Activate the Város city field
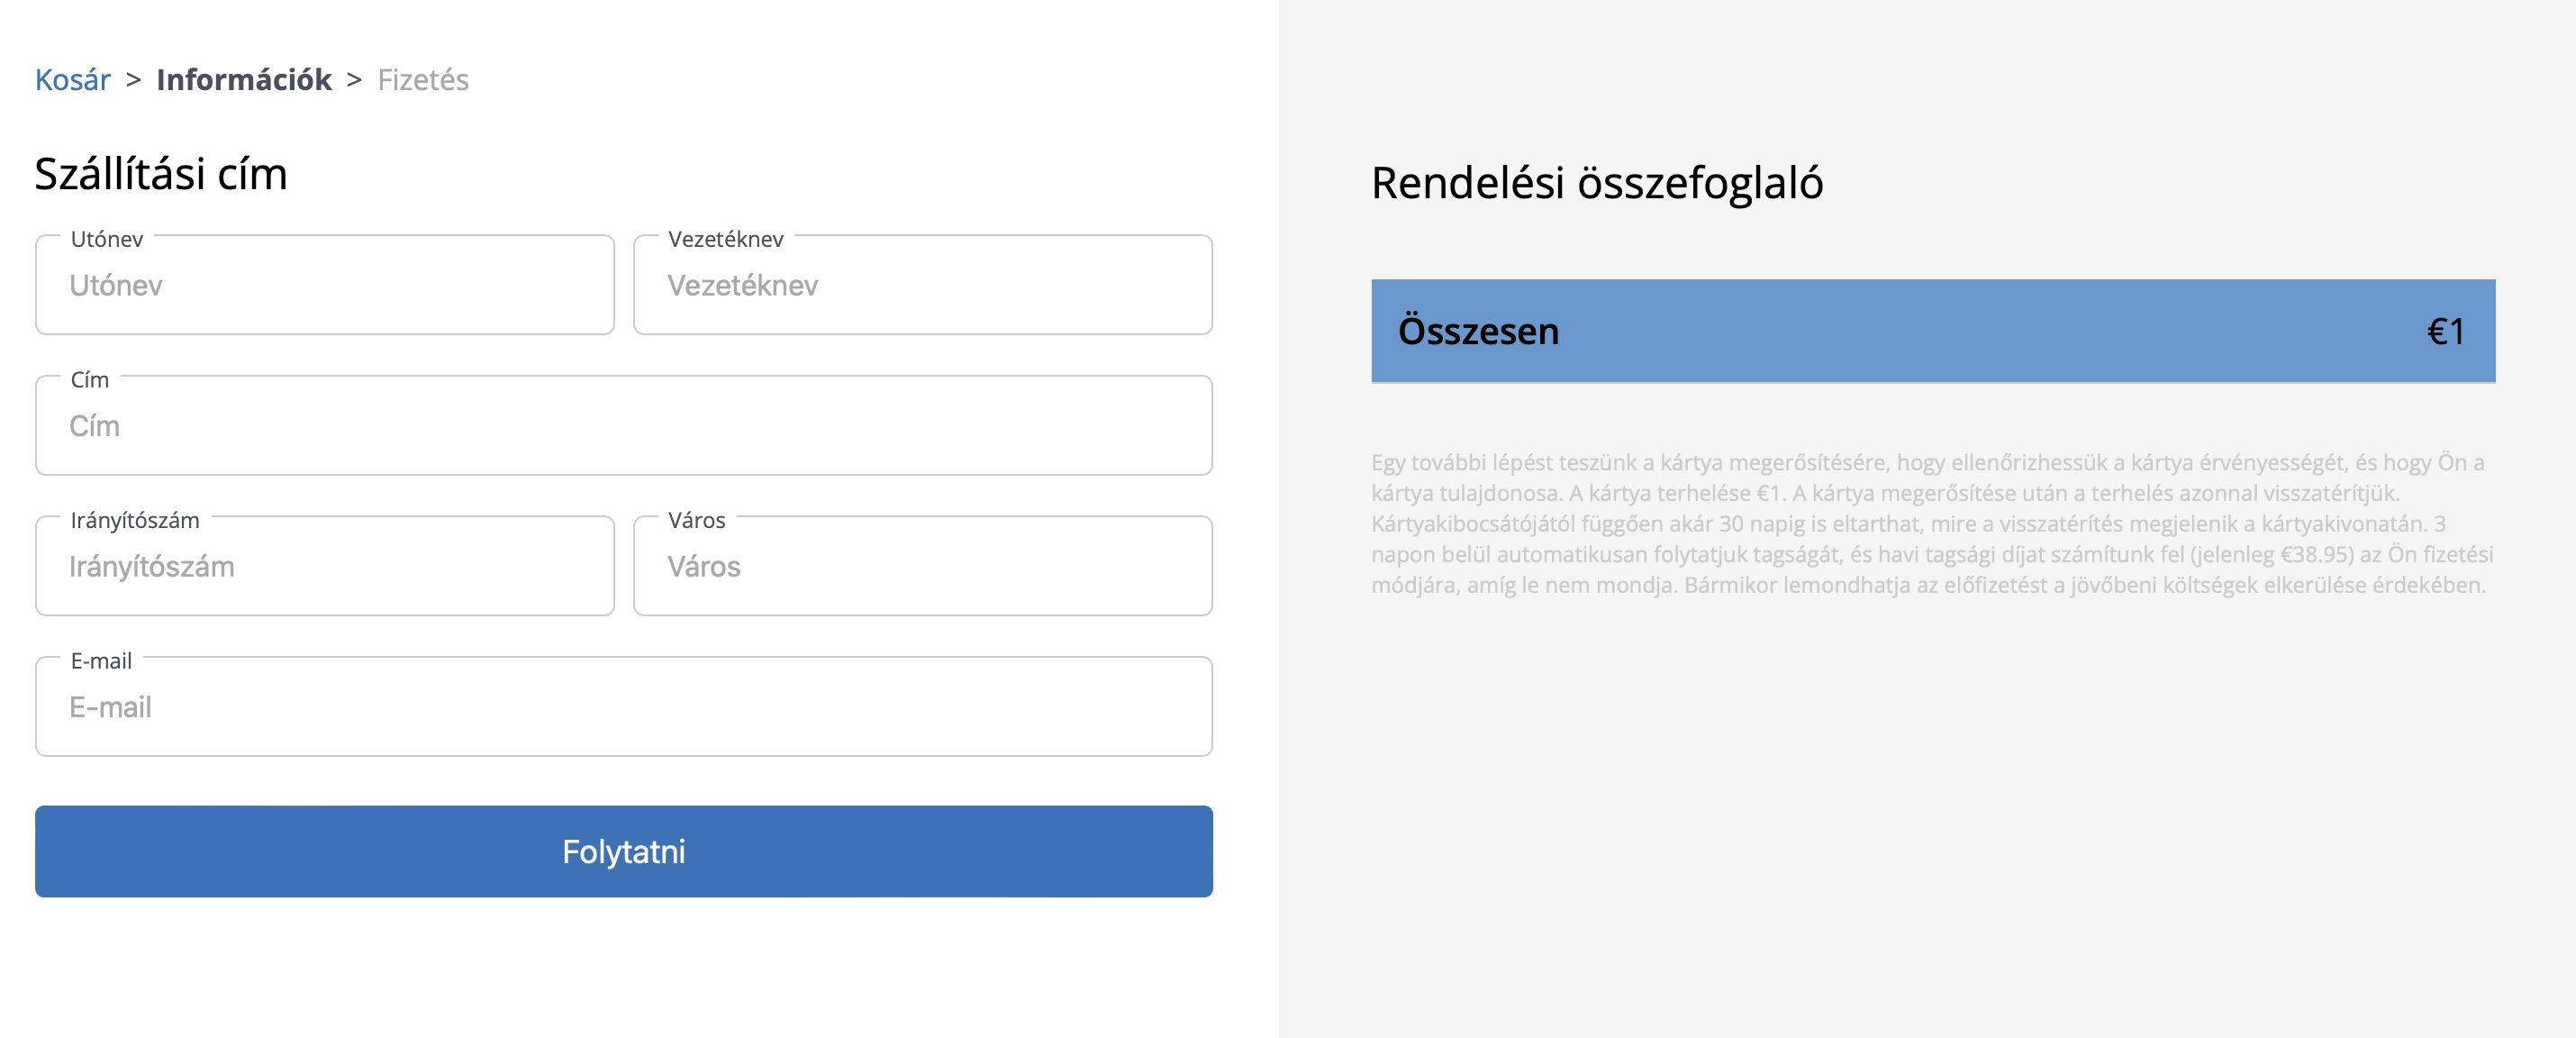The image size is (2576, 1038). click(x=923, y=566)
